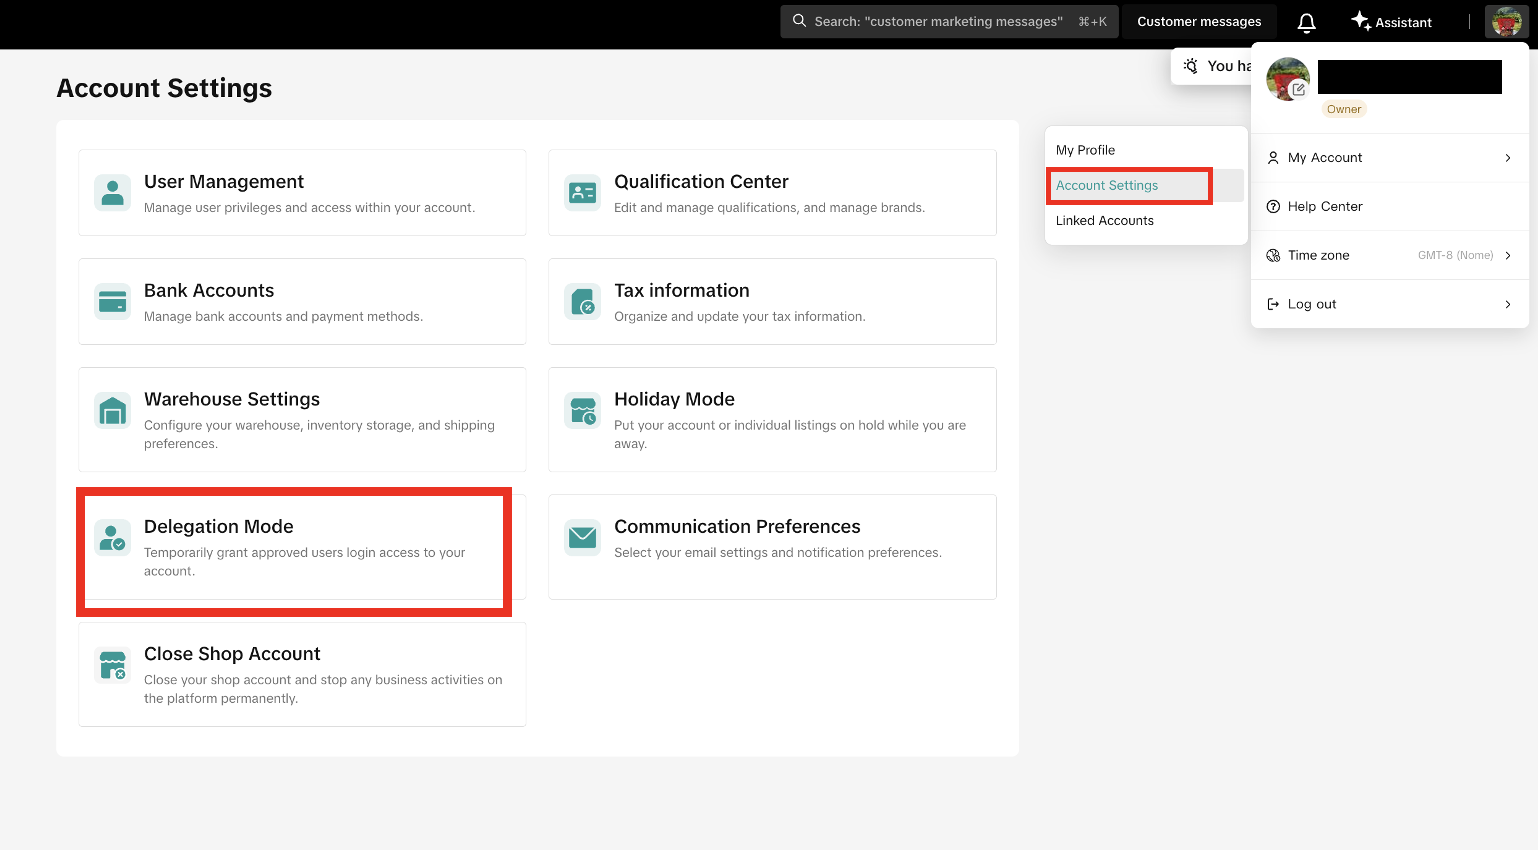The image size is (1538, 850).
Task: Click the Qualification Center ID icon
Action: point(582,192)
